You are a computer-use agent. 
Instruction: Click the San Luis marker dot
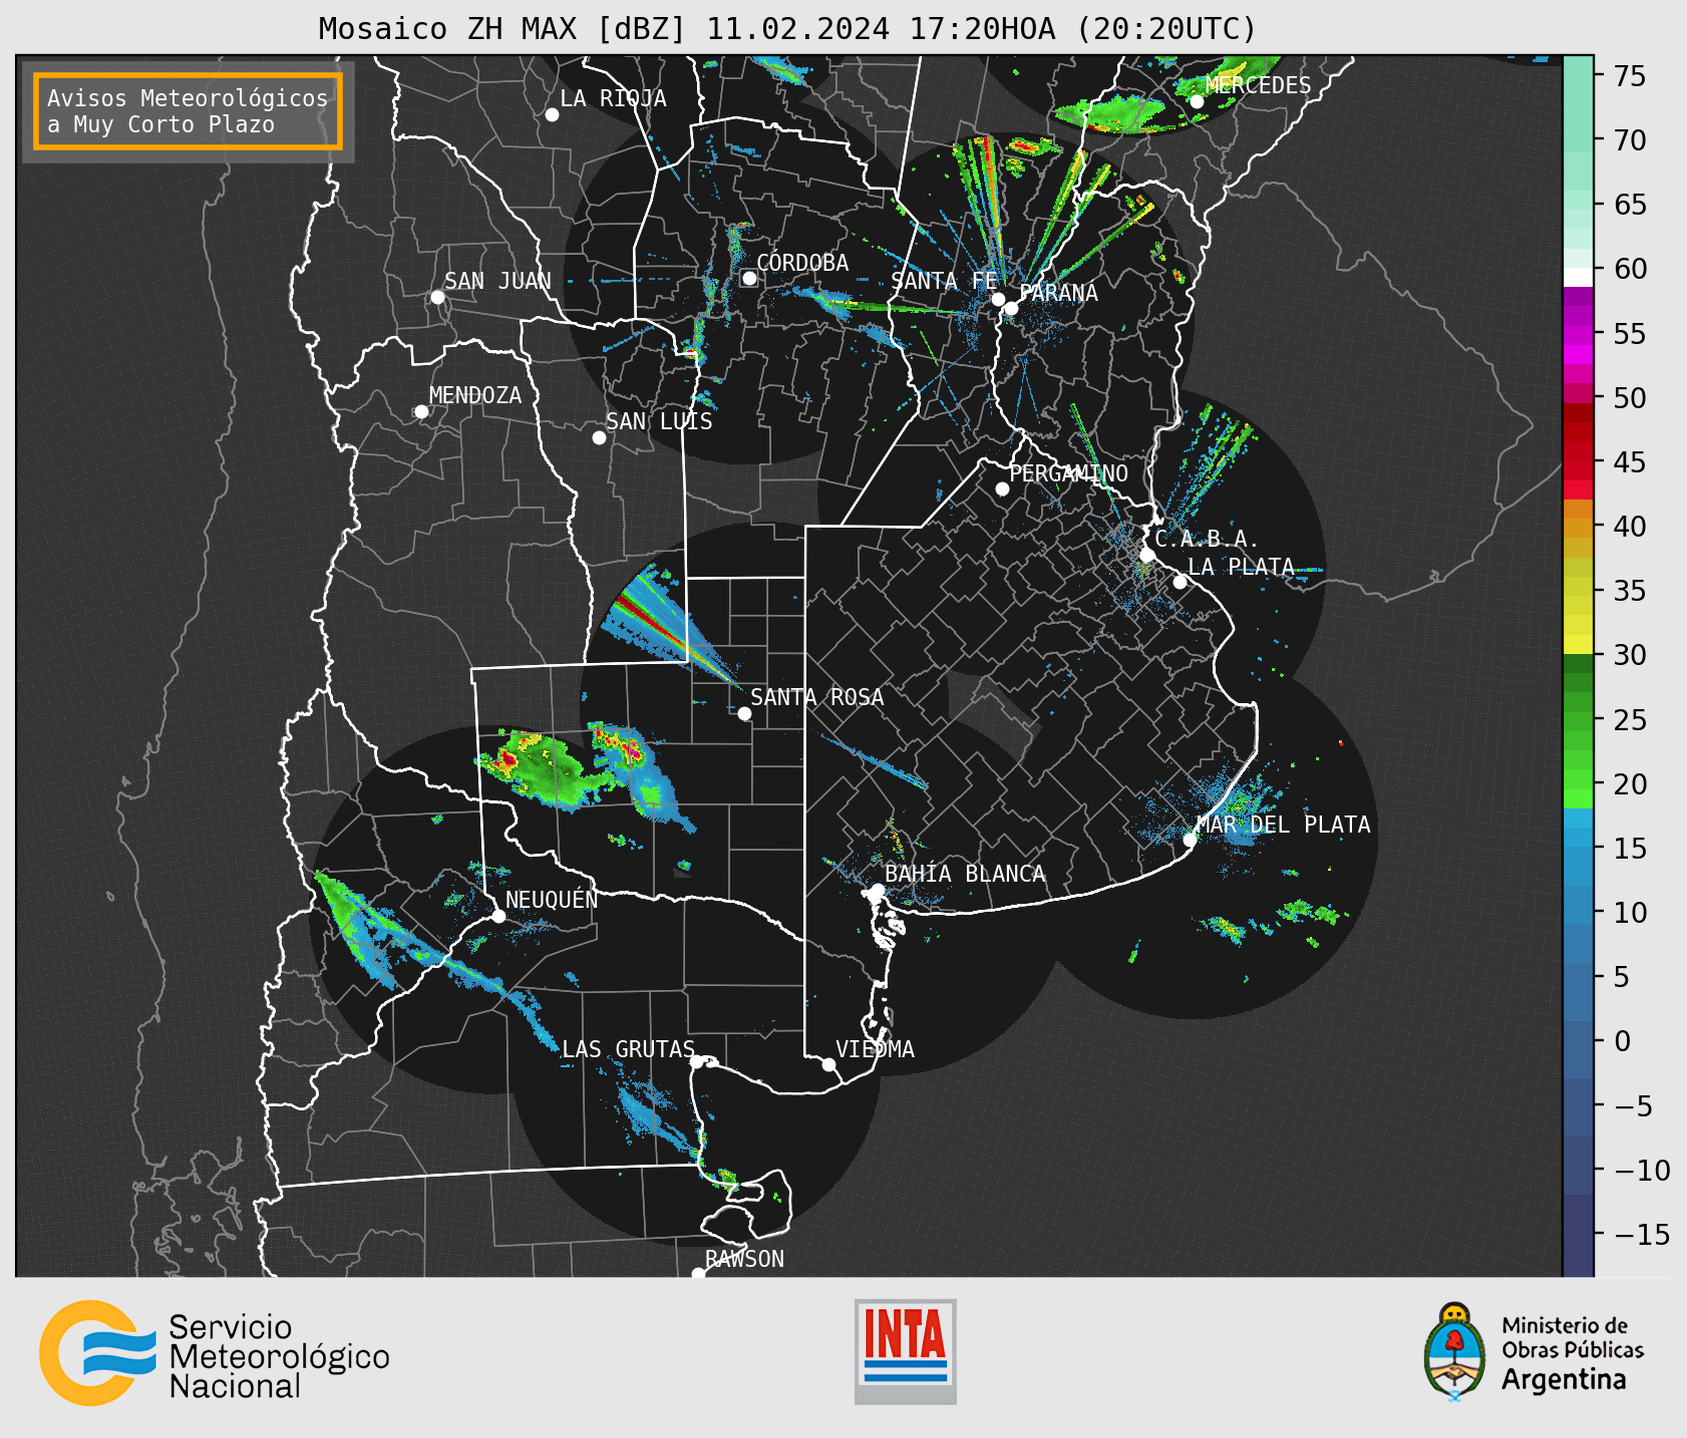pos(599,438)
